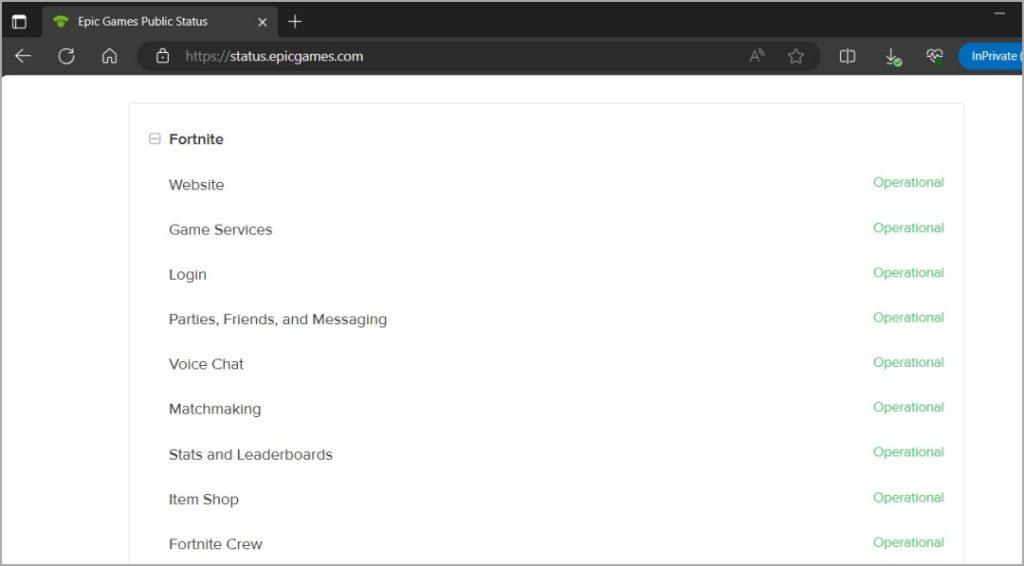
Task: Open browser essentials heart icon
Action: point(935,56)
